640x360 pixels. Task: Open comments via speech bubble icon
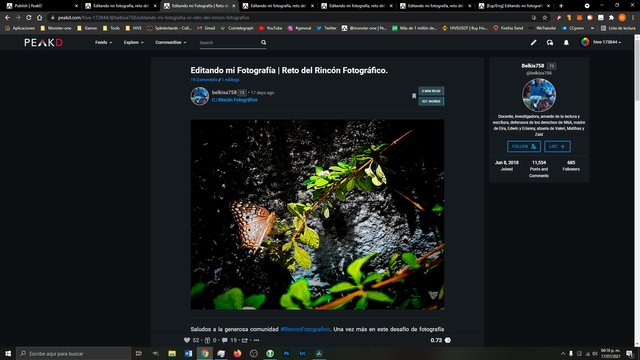(224, 340)
